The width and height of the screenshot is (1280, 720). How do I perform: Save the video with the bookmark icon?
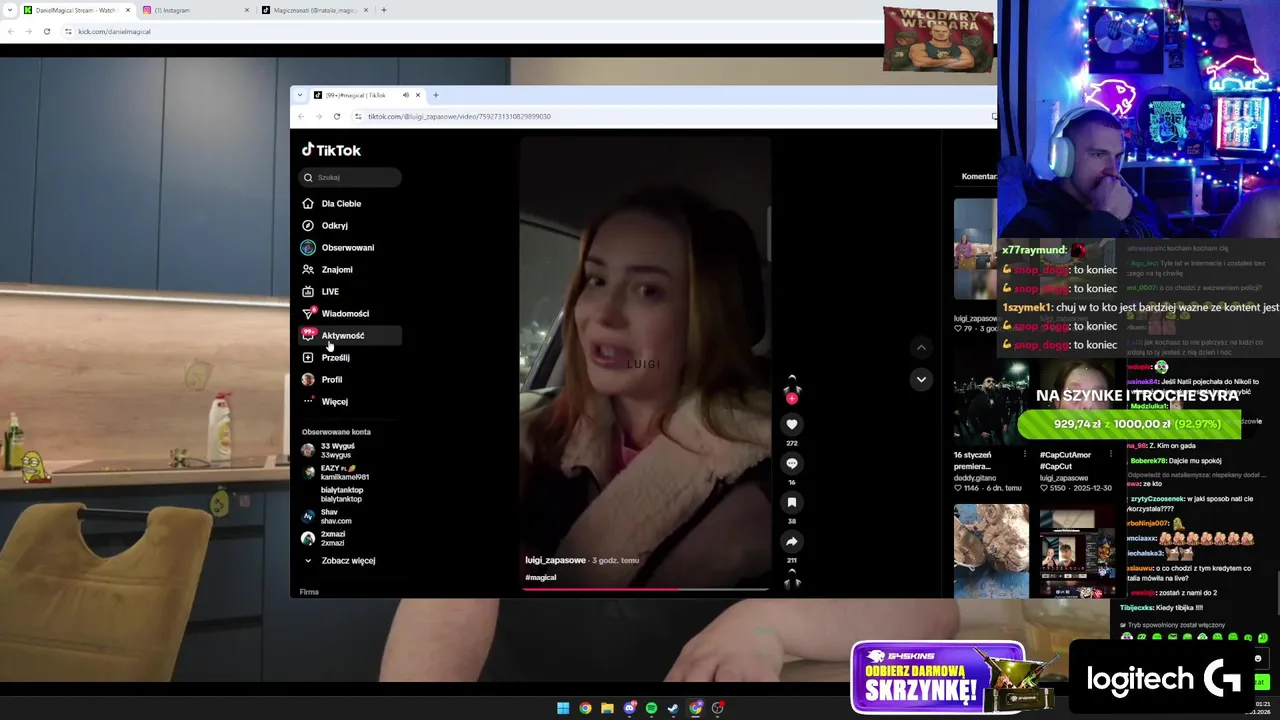(791, 502)
